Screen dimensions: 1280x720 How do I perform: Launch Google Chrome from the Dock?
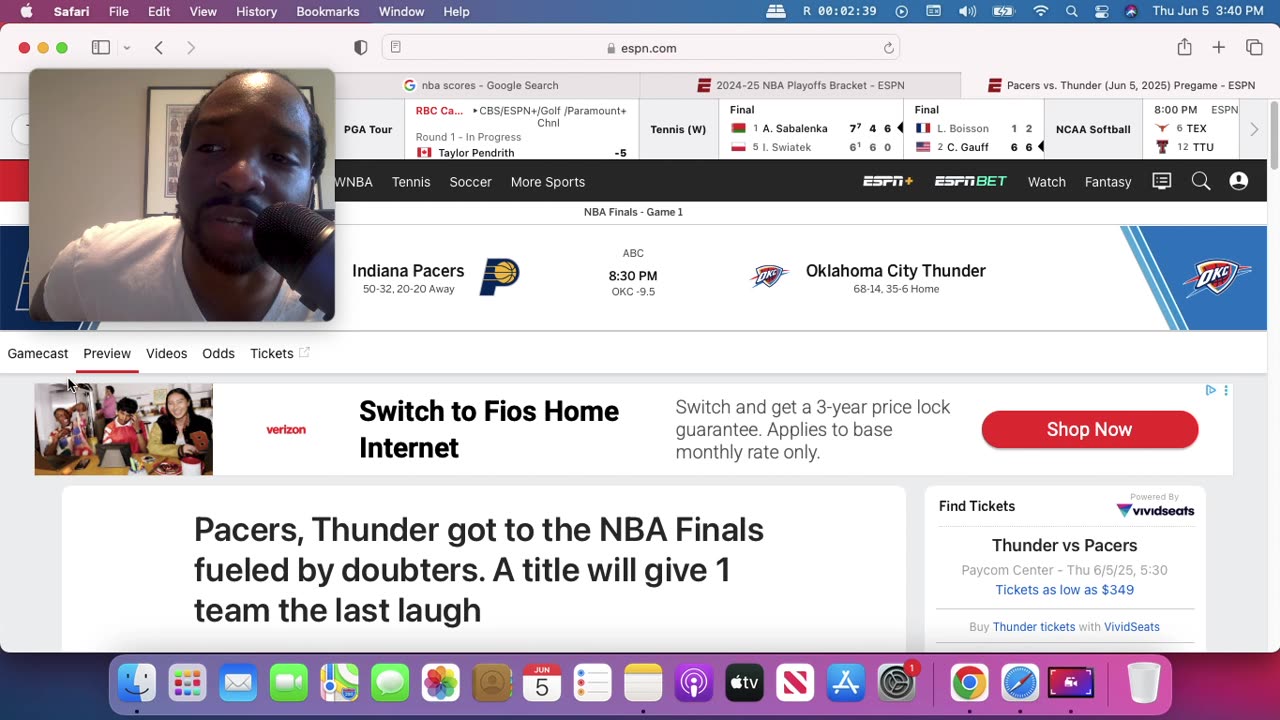point(968,683)
